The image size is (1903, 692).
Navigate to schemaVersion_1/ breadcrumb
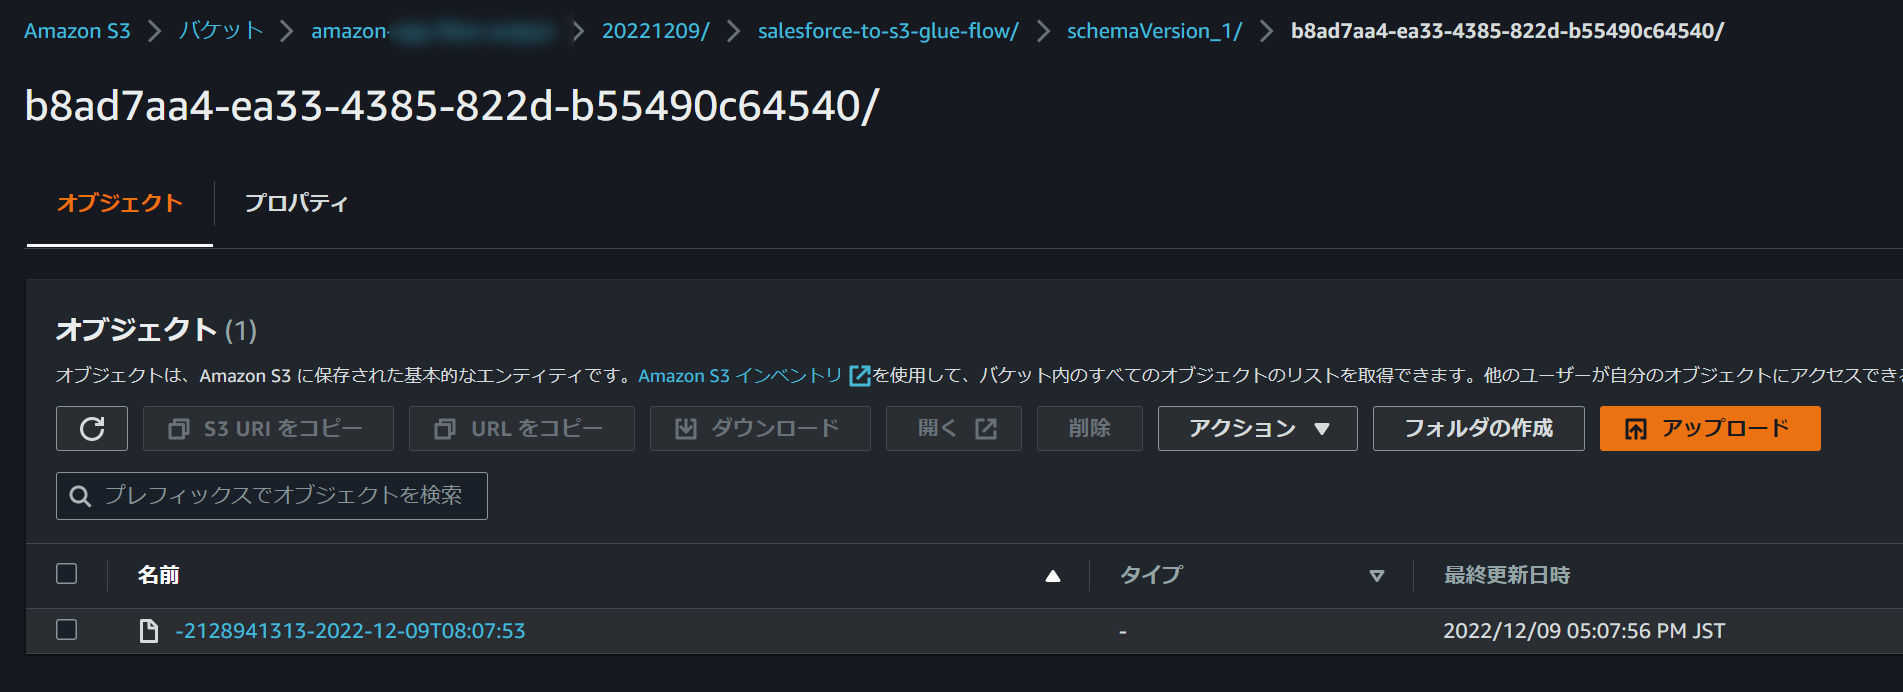tap(1154, 31)
